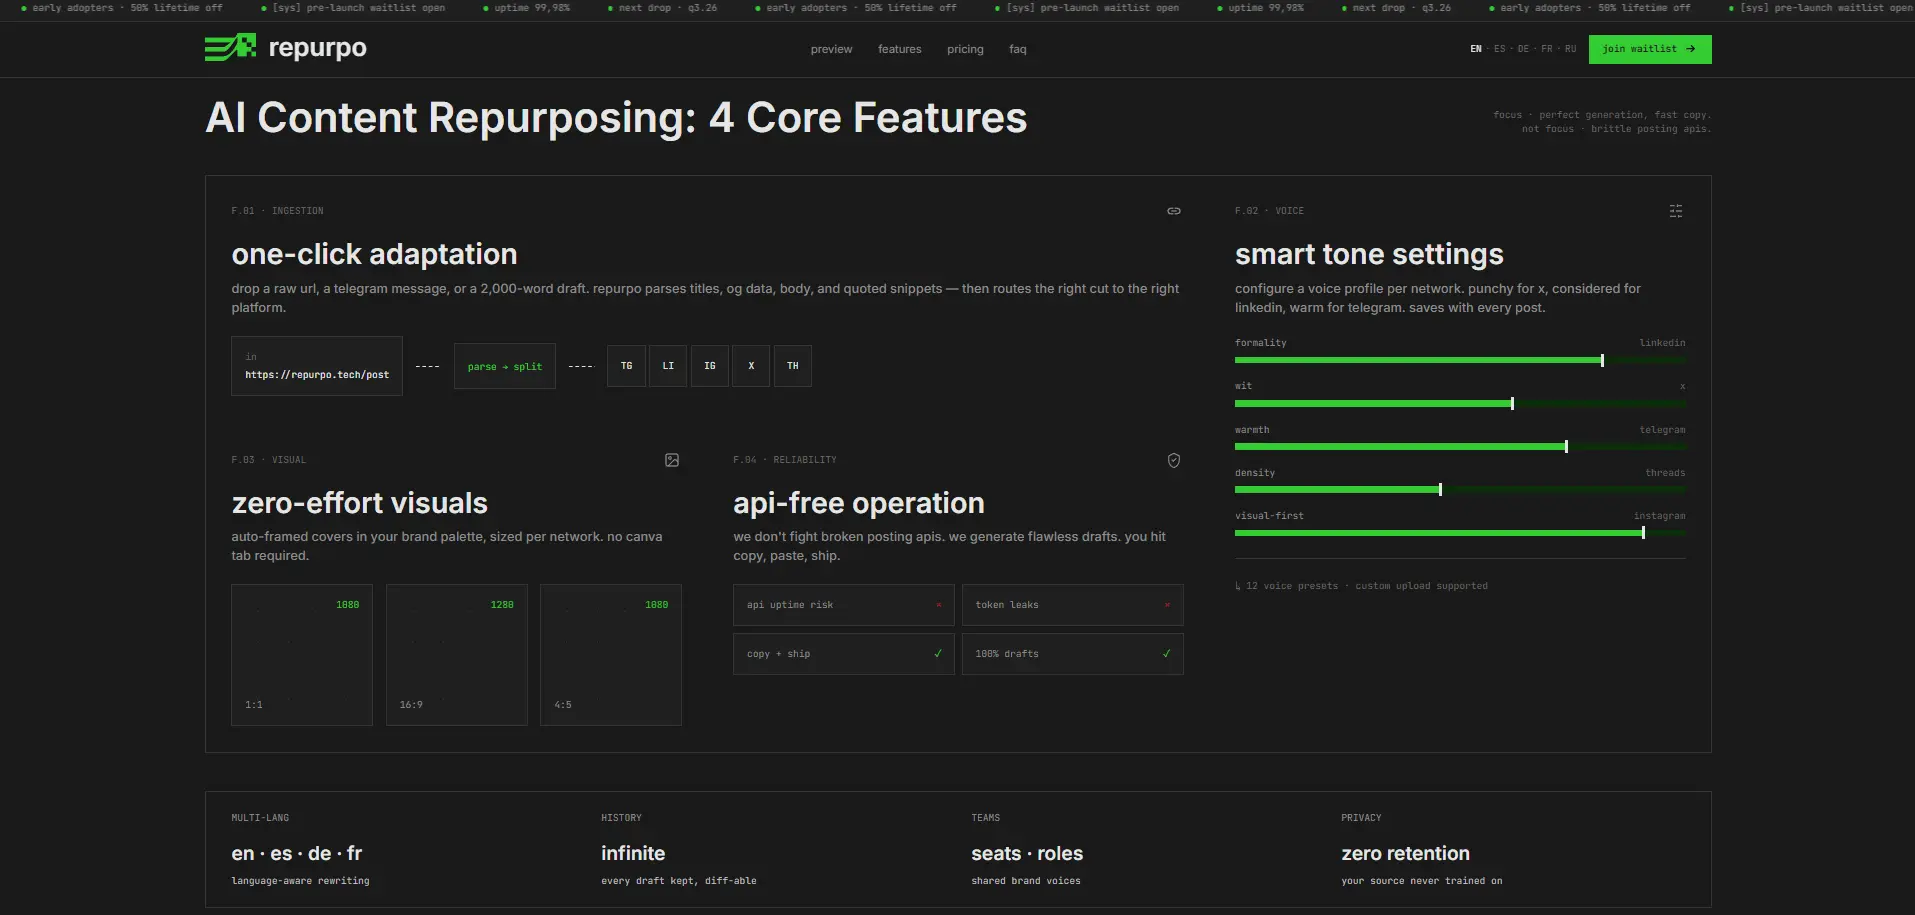Click the 1:1 cover thumbnail

point(302,655)
